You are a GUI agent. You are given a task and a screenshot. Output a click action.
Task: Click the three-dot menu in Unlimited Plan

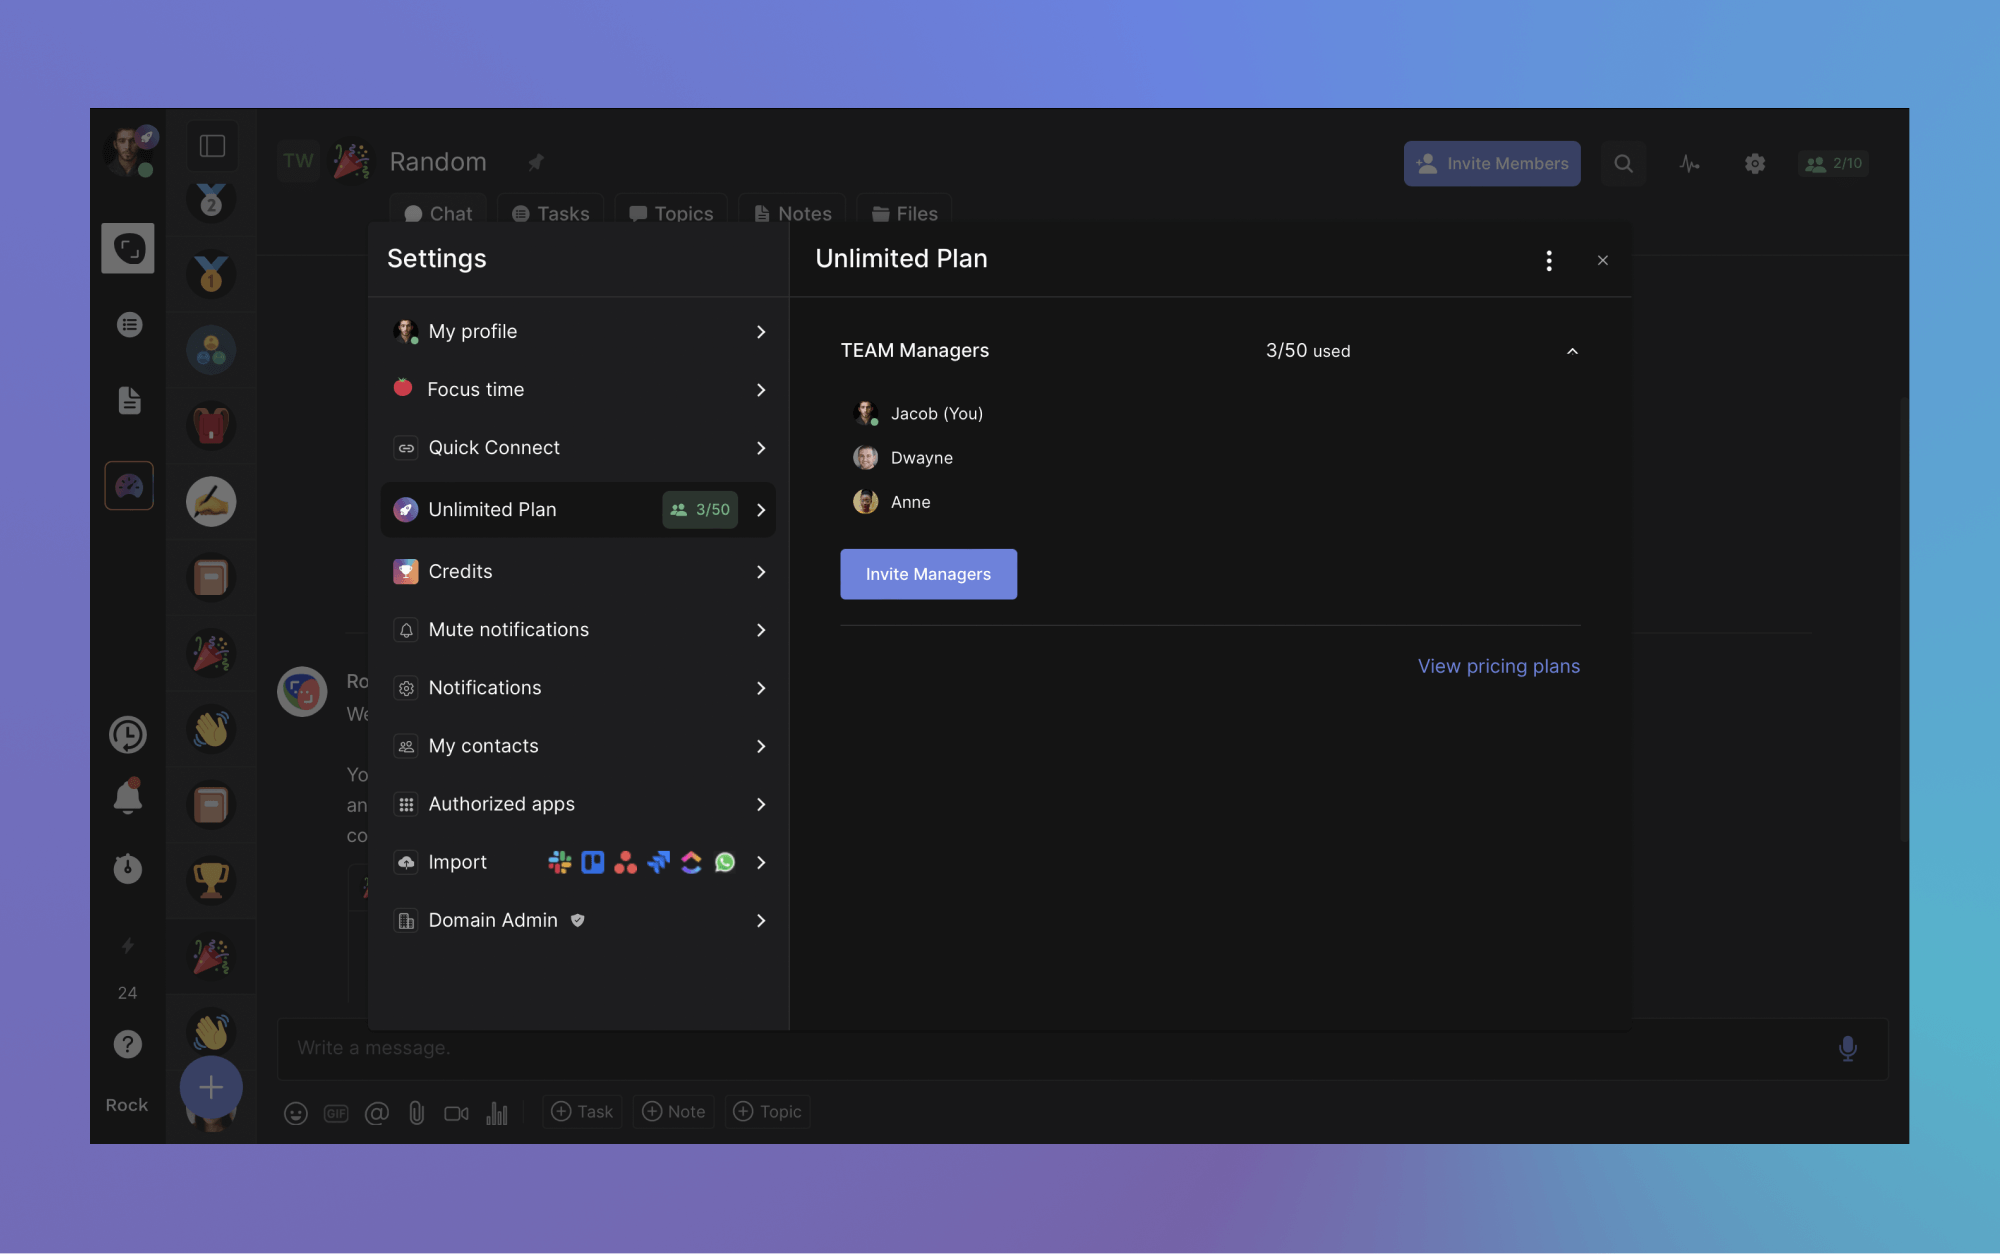1549,261
